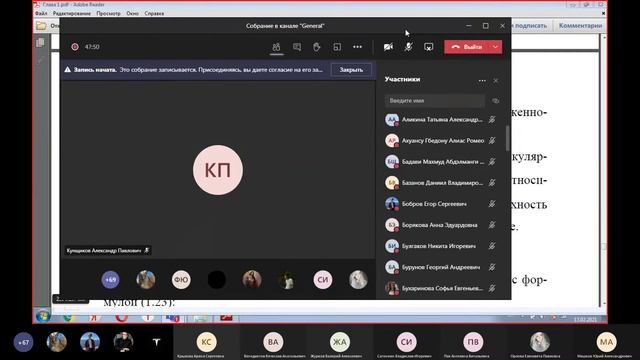This screenshot has height=360, width=640.
Task: Click mic icon for Бадави Махмуд
Action: (x=492, y=162)
